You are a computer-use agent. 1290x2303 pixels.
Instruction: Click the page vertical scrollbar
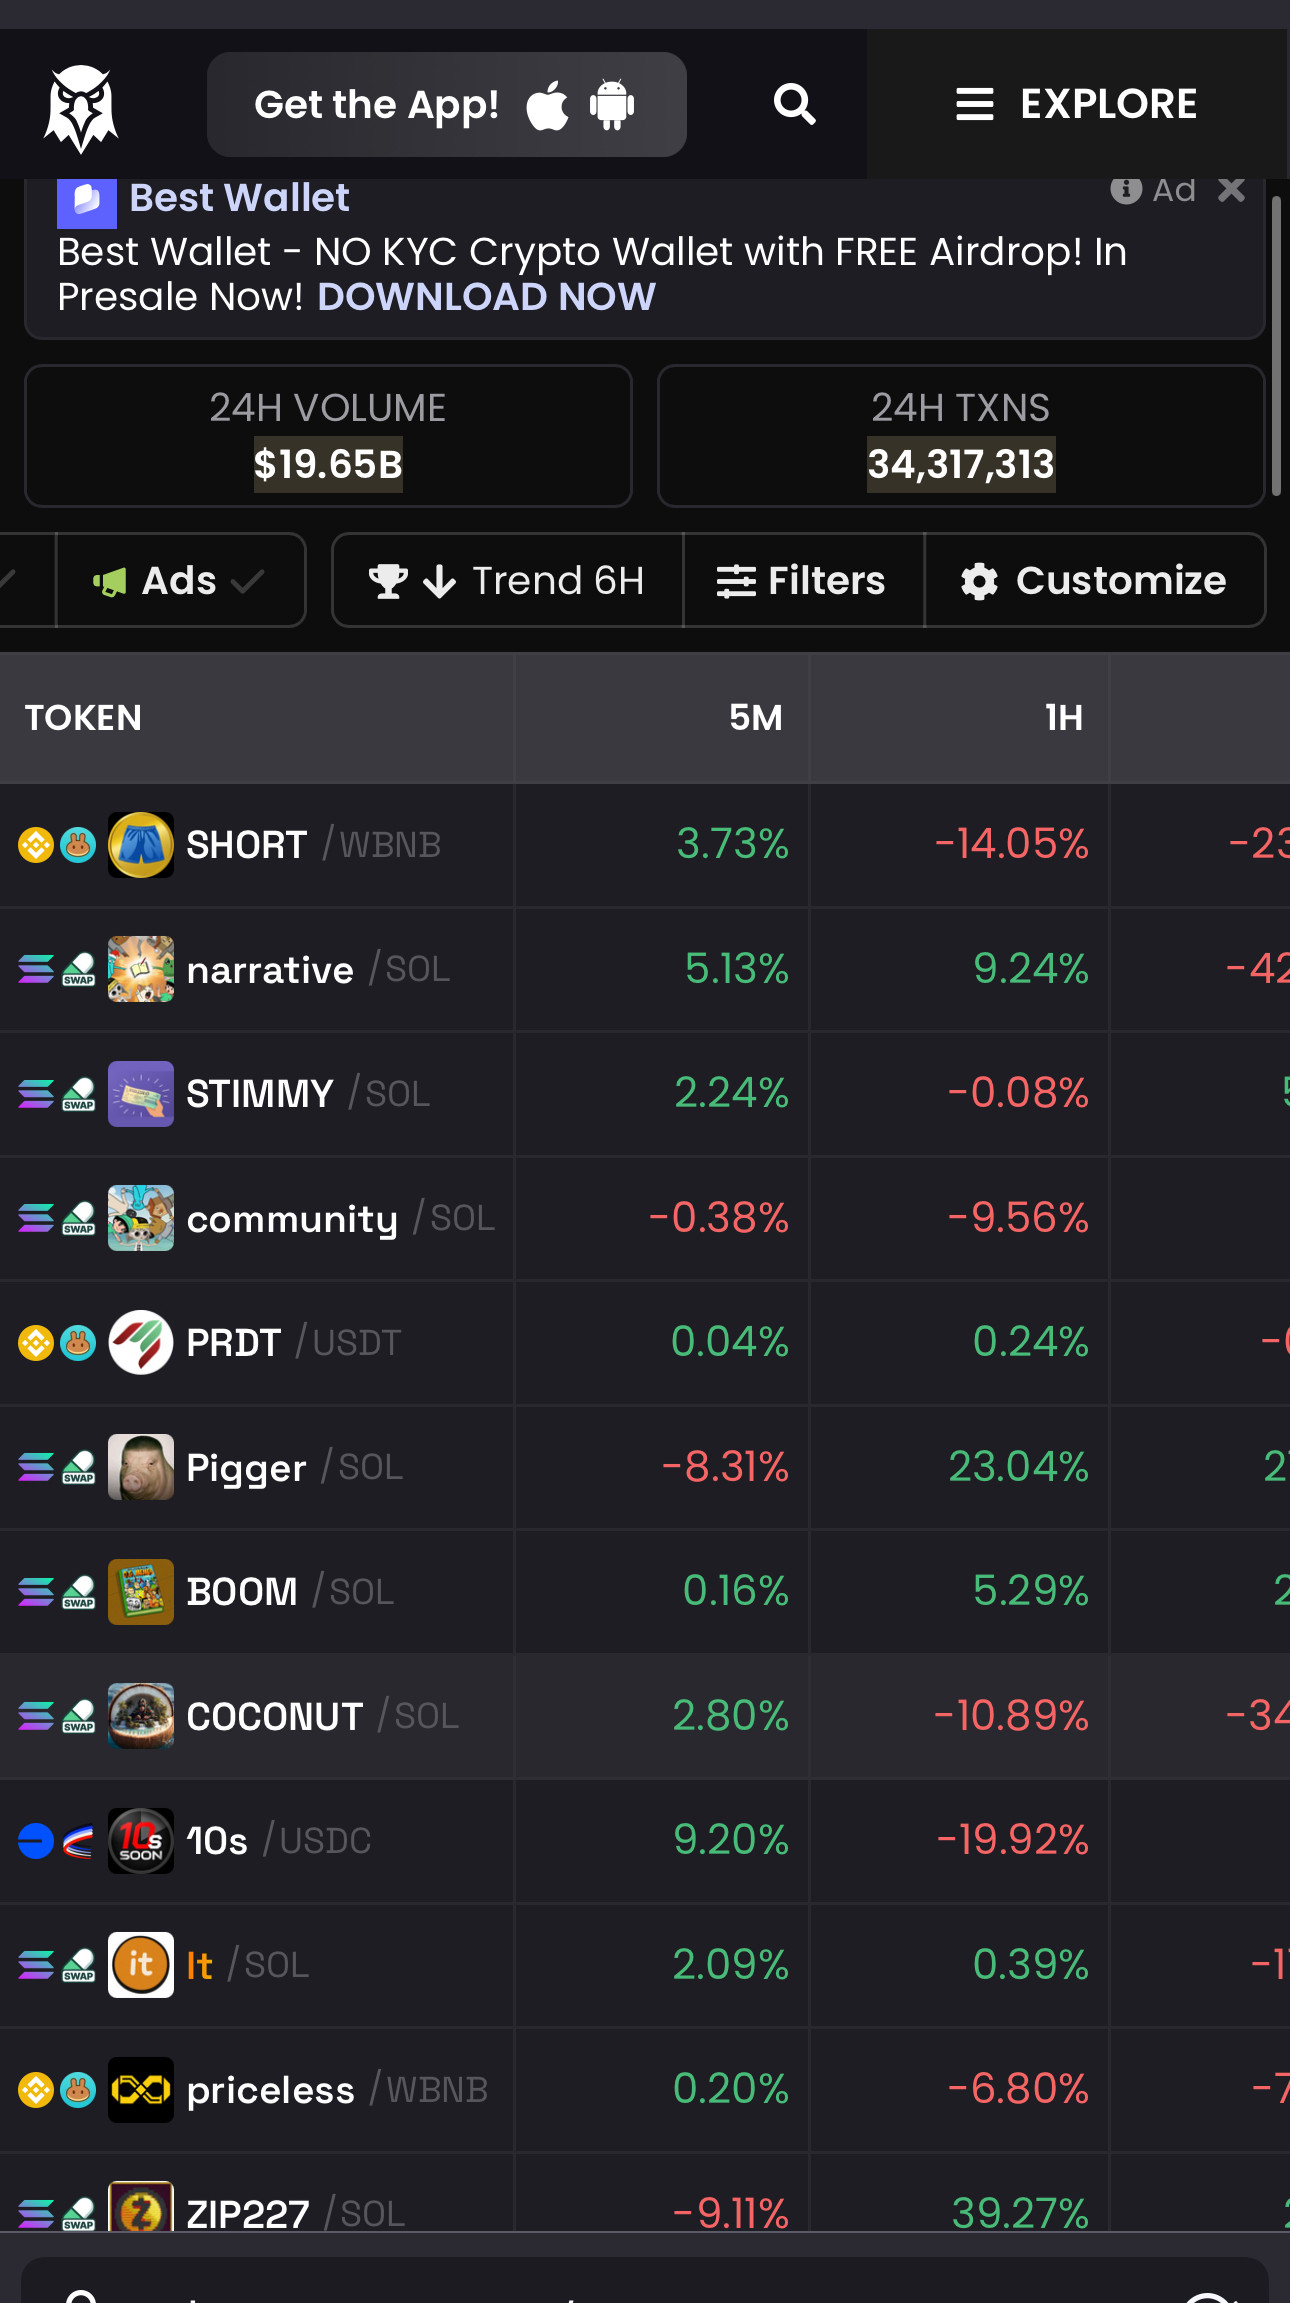point(1276,346)
